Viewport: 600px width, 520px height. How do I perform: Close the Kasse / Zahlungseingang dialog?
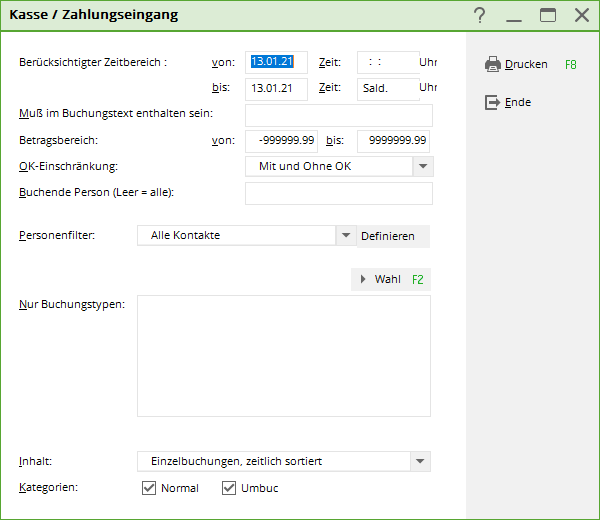pos(582,15)
